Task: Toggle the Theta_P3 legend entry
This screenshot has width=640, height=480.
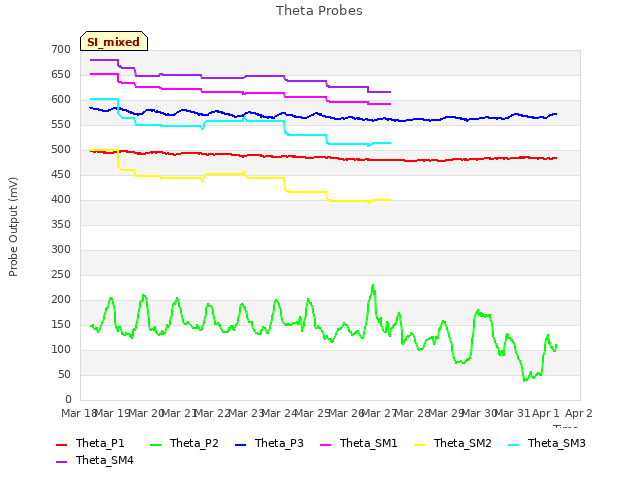Action: pos(269,443)
